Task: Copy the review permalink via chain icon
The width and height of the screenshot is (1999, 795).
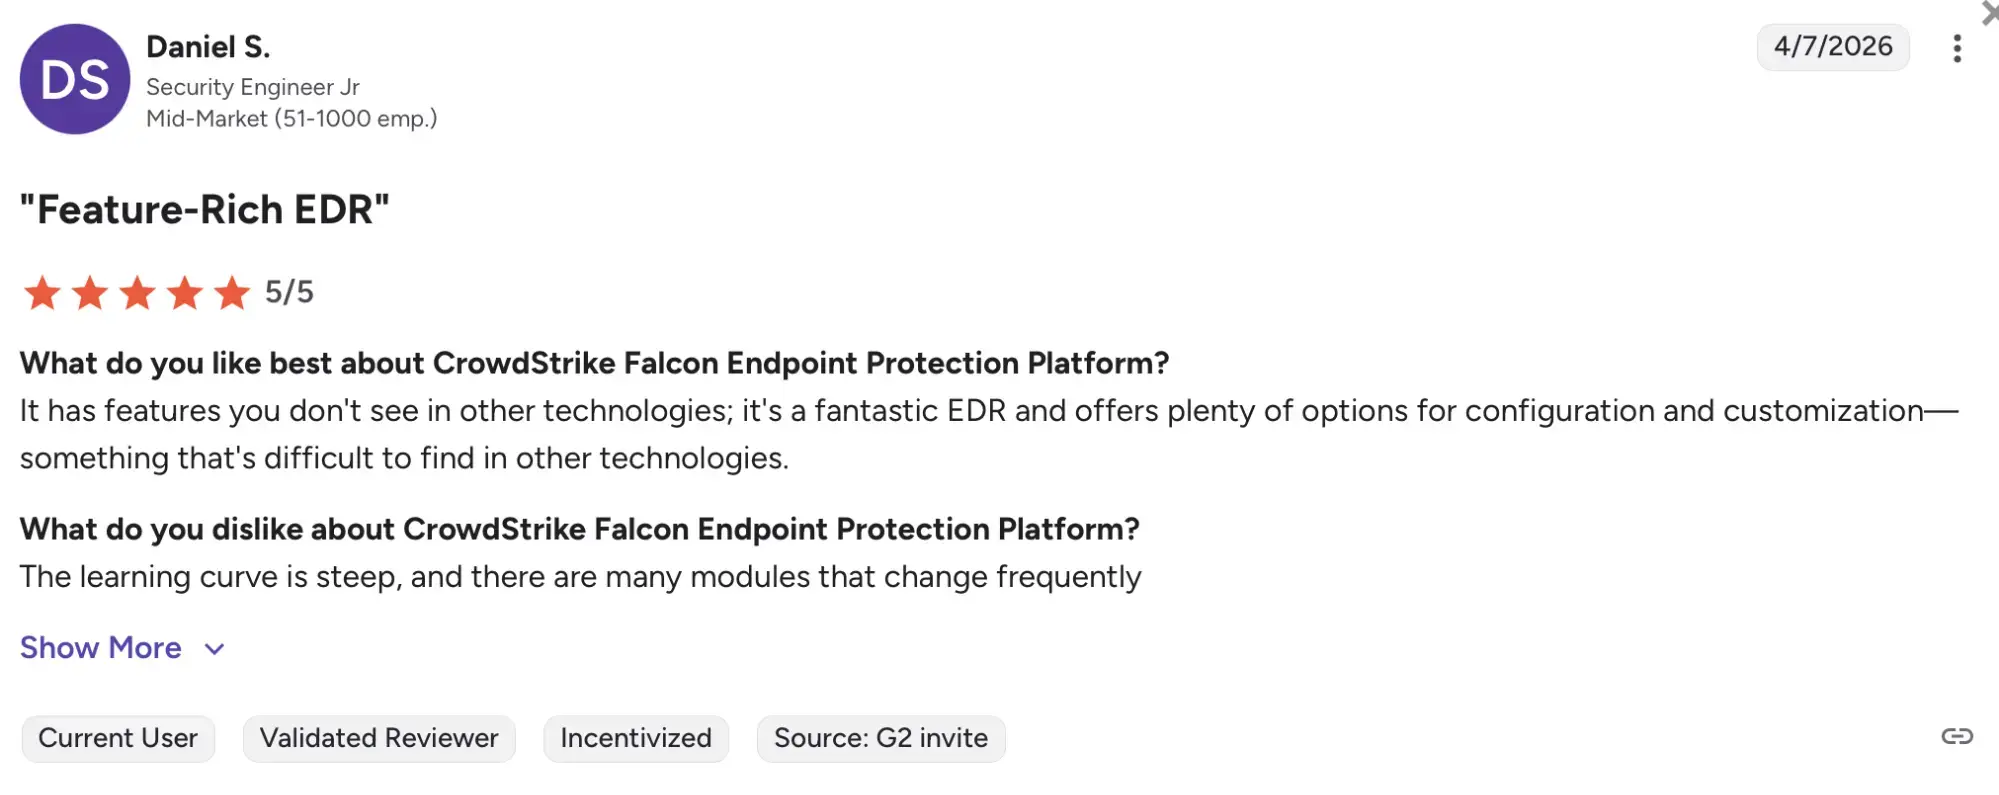Action: [x=1956, y=737]
